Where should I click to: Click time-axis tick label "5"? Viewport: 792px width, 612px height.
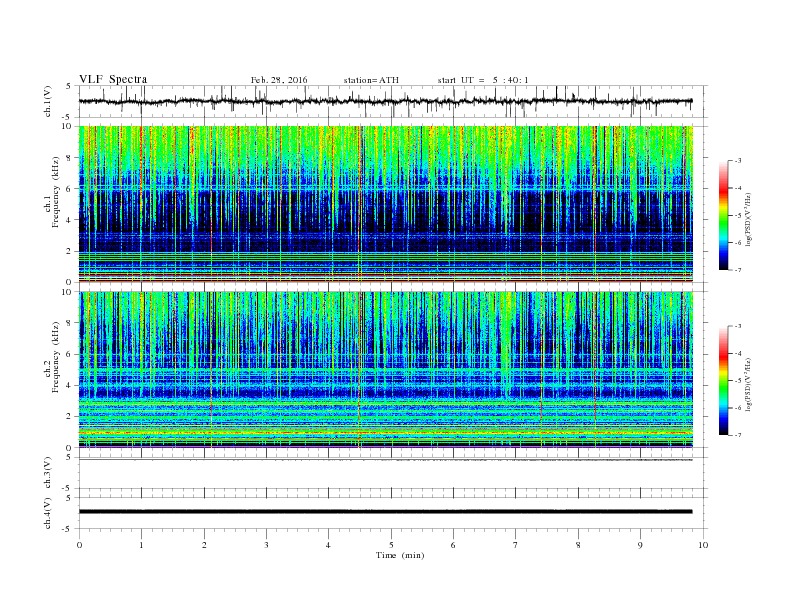[391, 545]
